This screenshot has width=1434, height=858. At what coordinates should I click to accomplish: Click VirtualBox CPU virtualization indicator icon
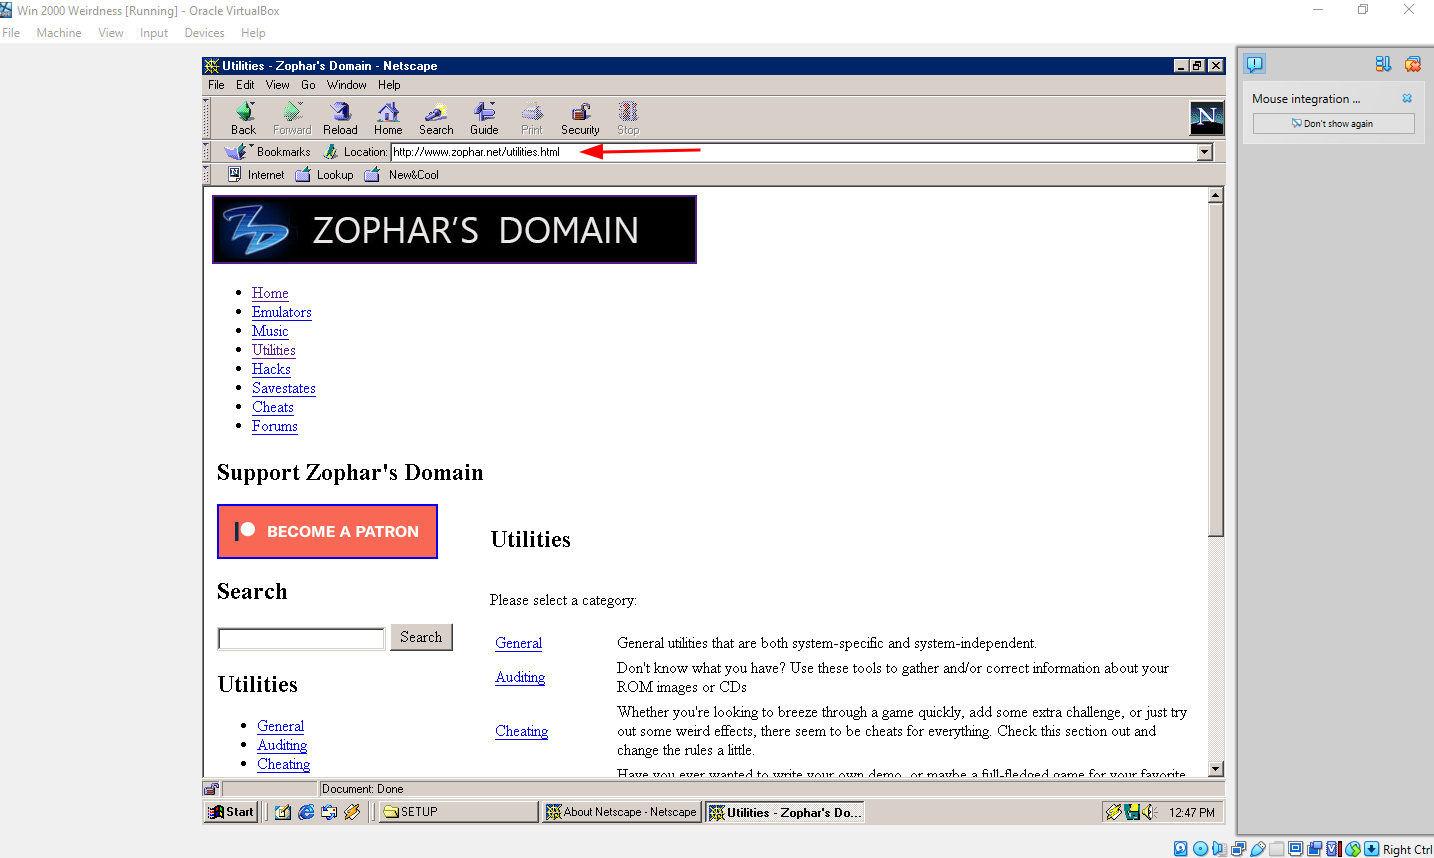[x=1333, y=849]
